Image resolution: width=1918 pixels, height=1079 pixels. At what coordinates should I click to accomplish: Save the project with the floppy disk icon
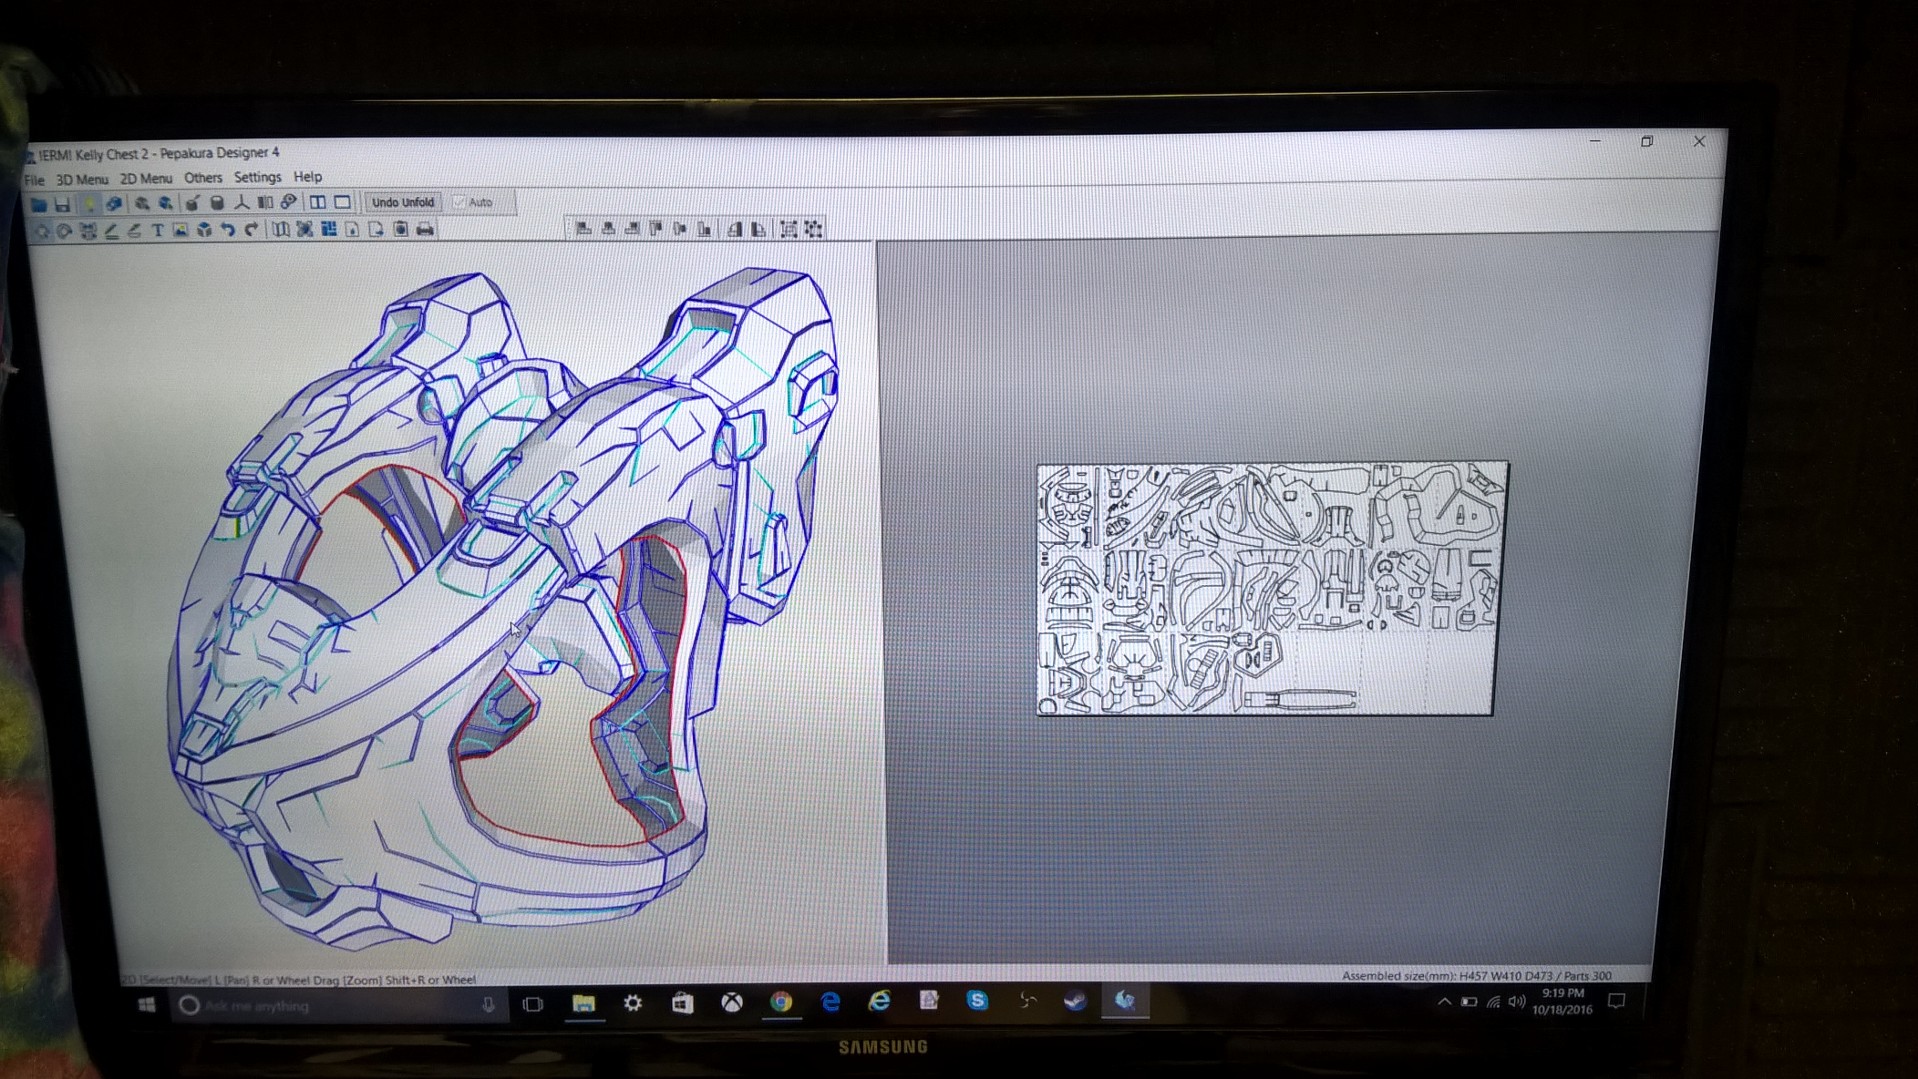63,204
